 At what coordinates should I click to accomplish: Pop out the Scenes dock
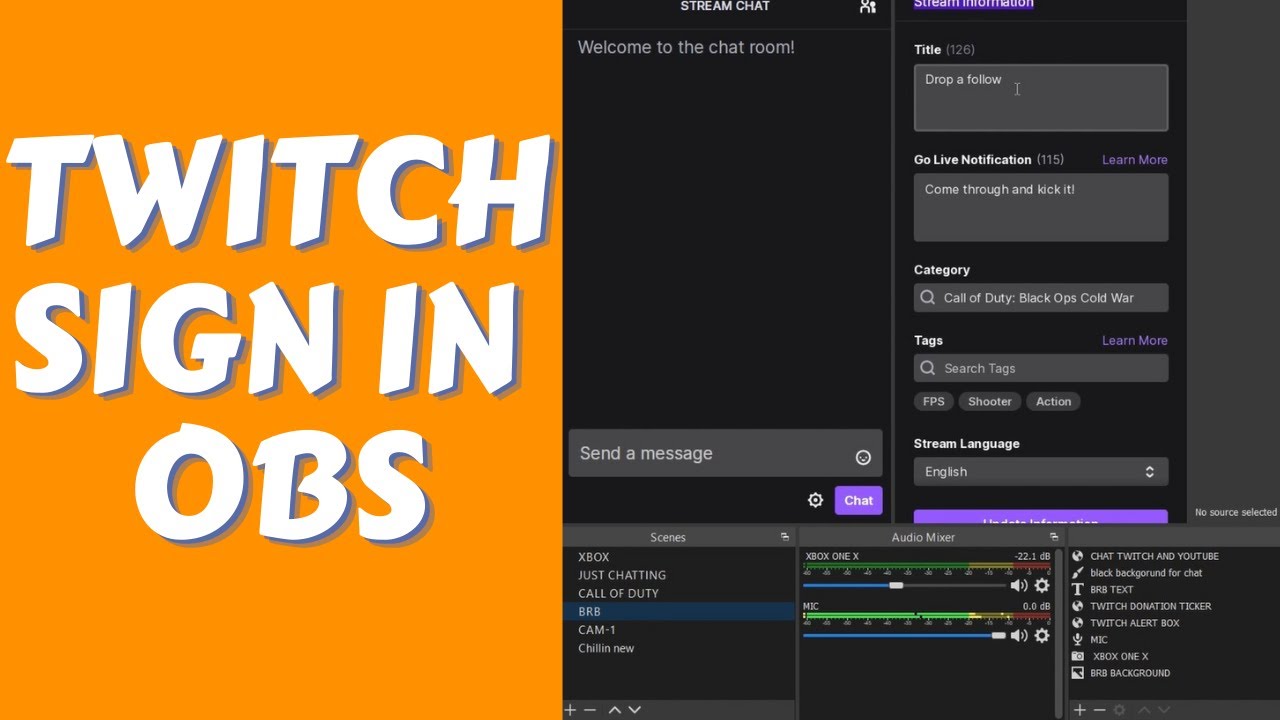[x=785, y=537]
